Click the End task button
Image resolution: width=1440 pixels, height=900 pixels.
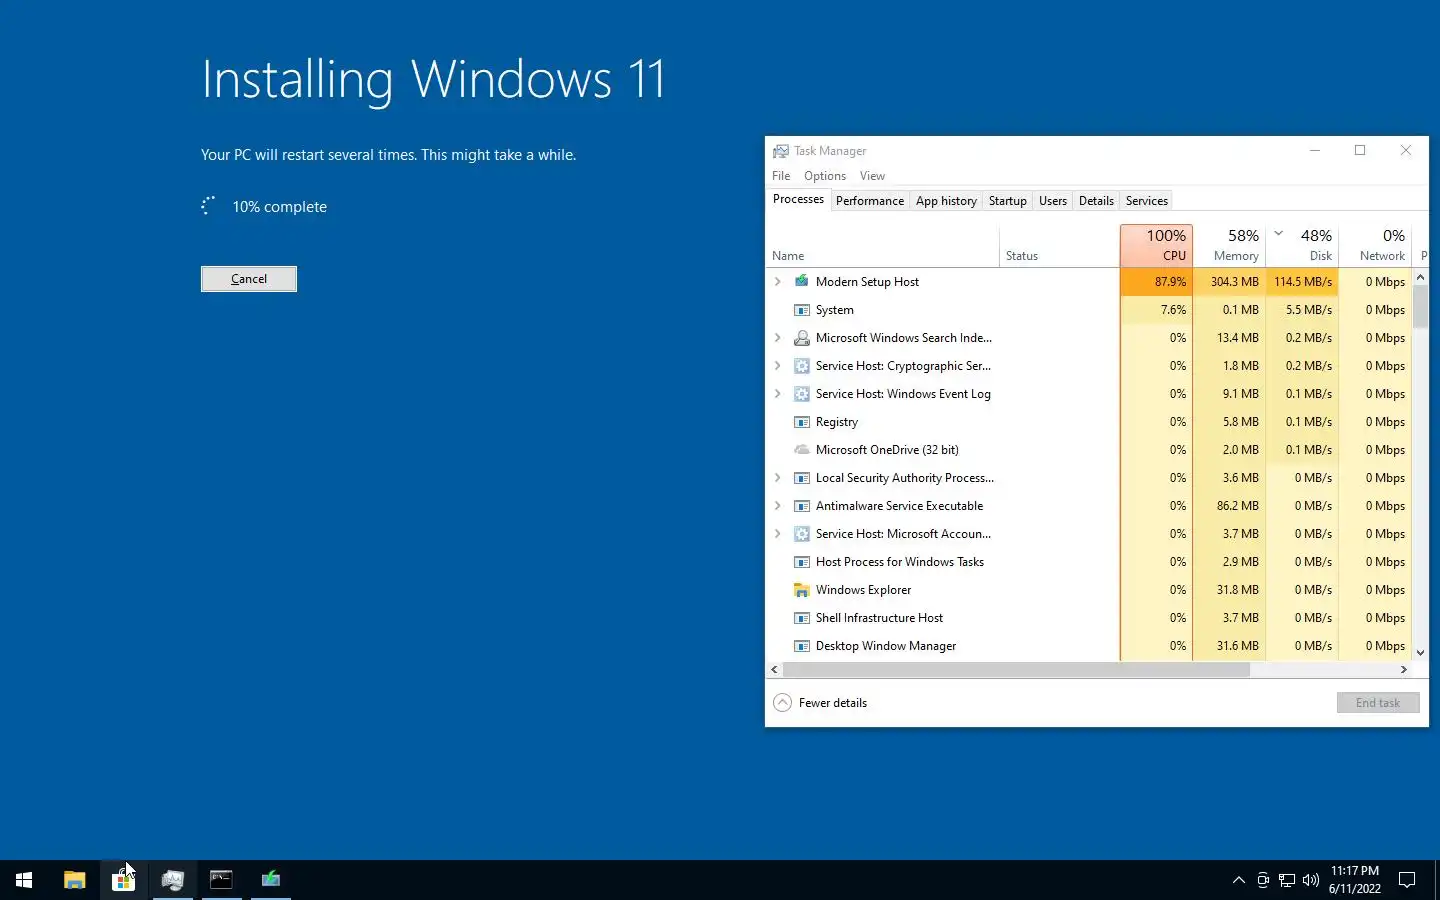click(1378, 703)
